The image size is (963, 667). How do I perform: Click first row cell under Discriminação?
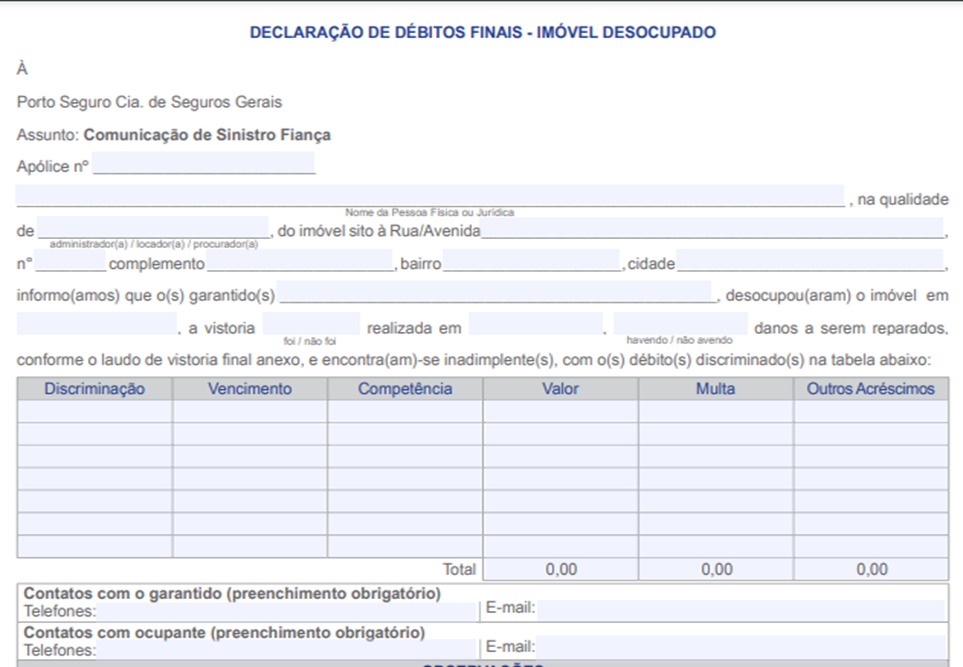click(x=95, y=412)
